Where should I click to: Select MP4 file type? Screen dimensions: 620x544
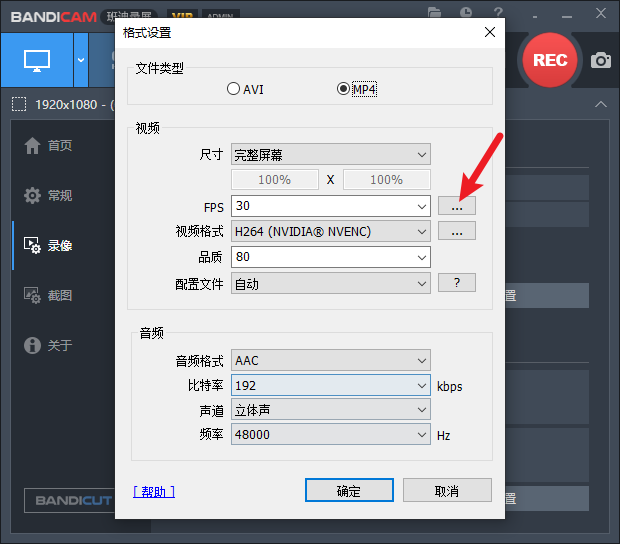click(357, 89)
